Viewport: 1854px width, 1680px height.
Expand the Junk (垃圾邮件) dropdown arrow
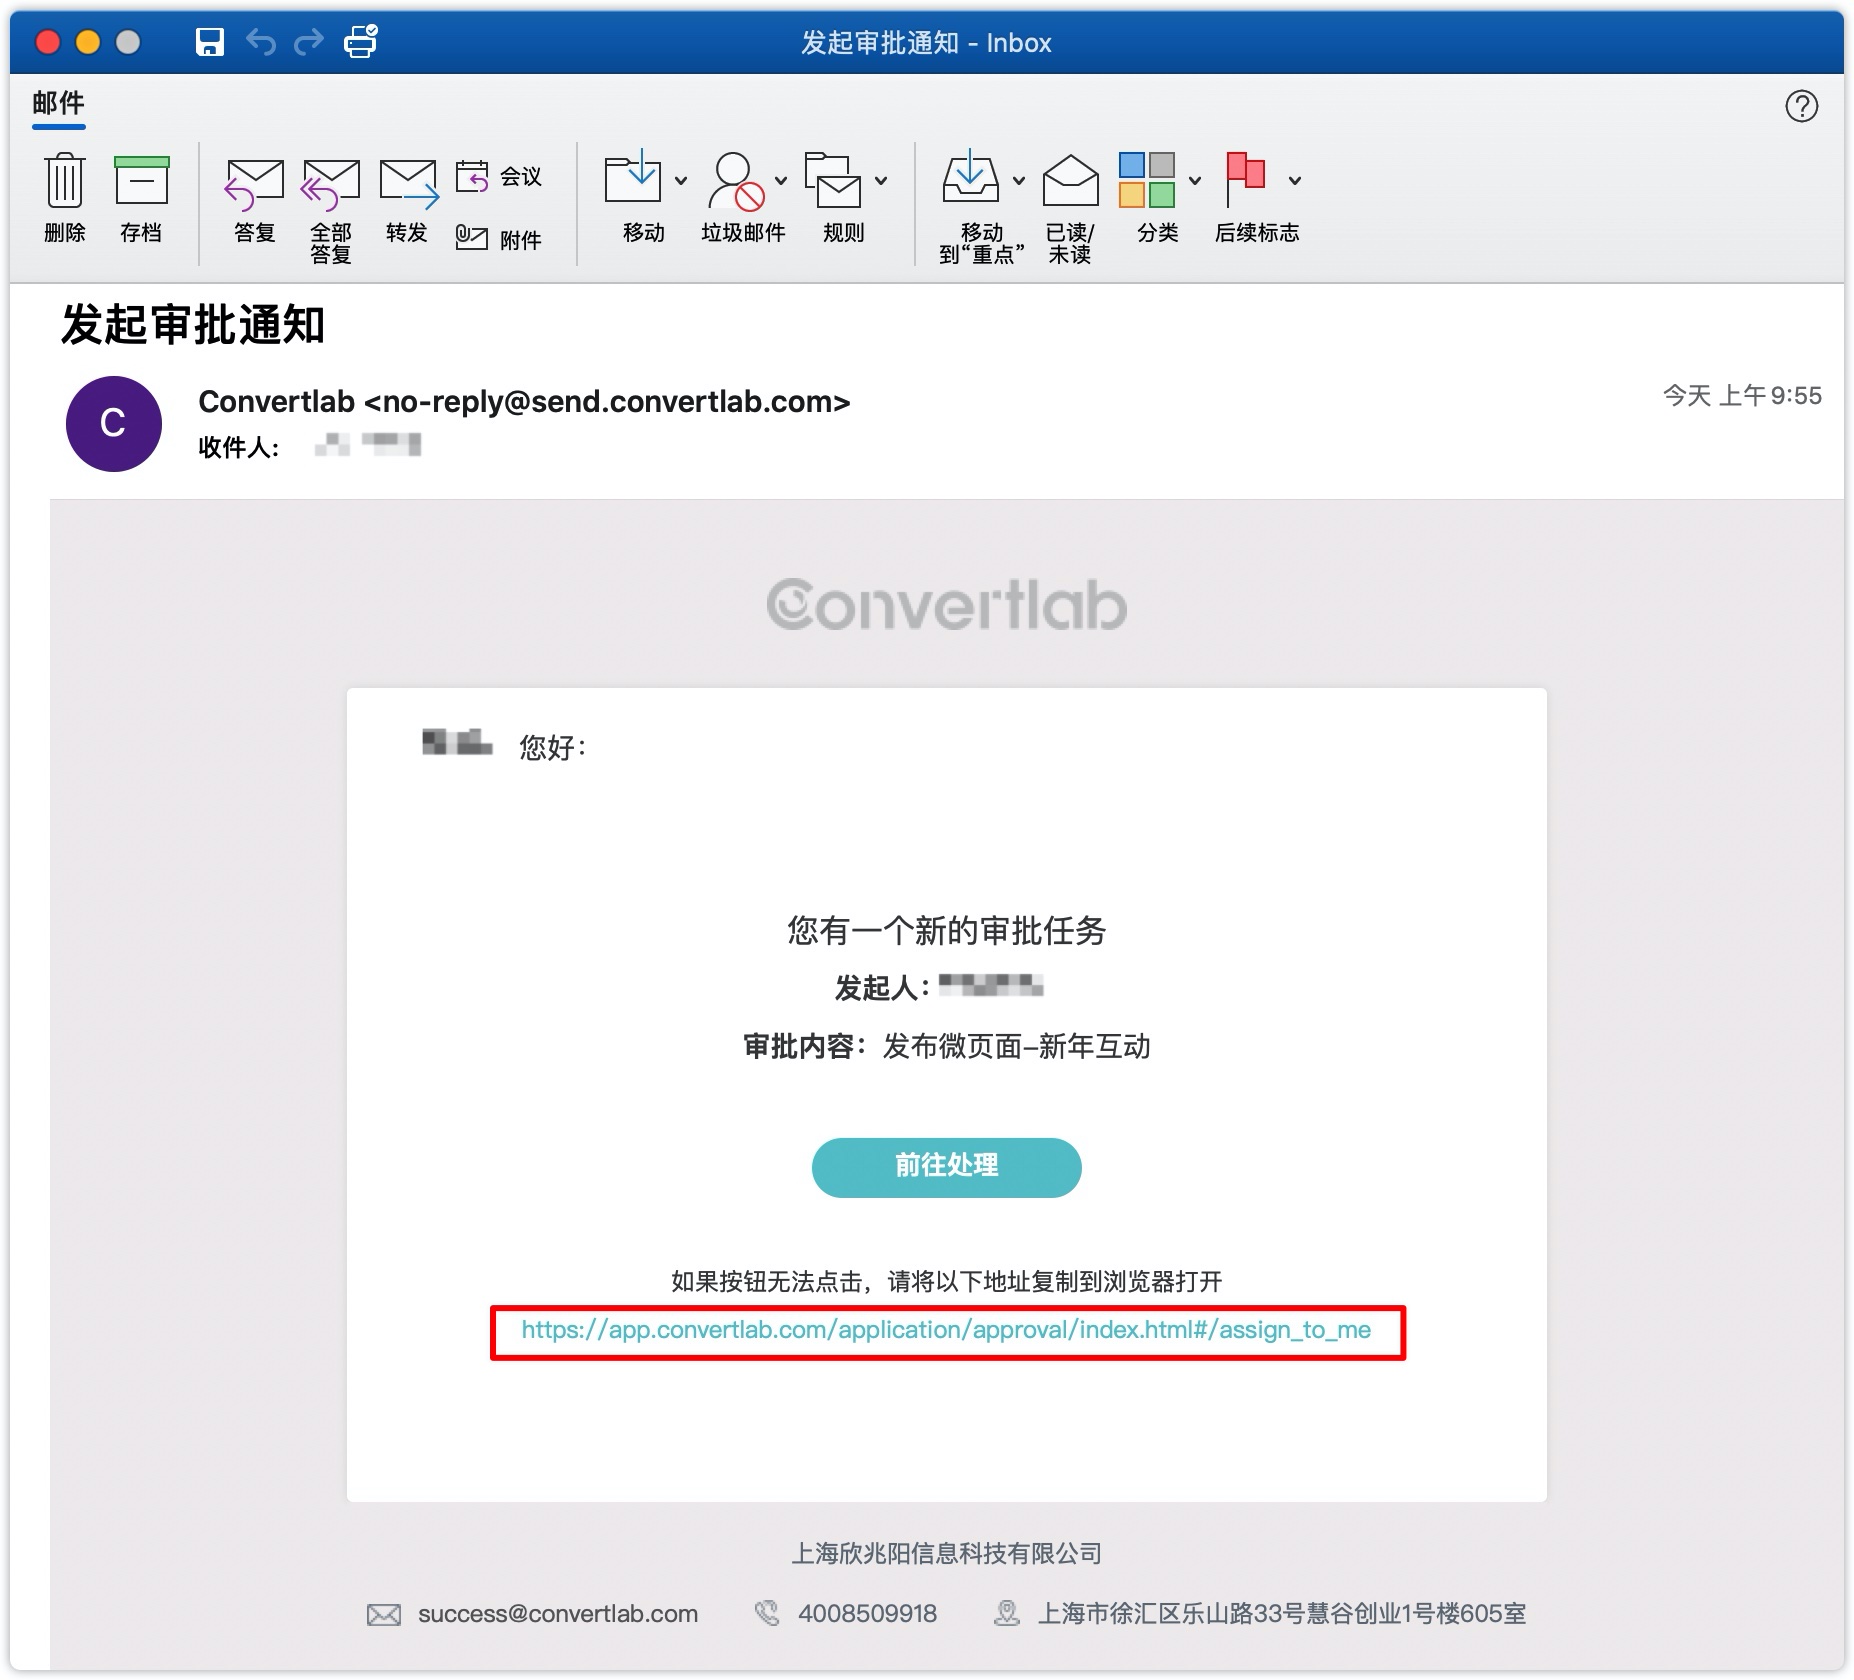tap(781, 181)
